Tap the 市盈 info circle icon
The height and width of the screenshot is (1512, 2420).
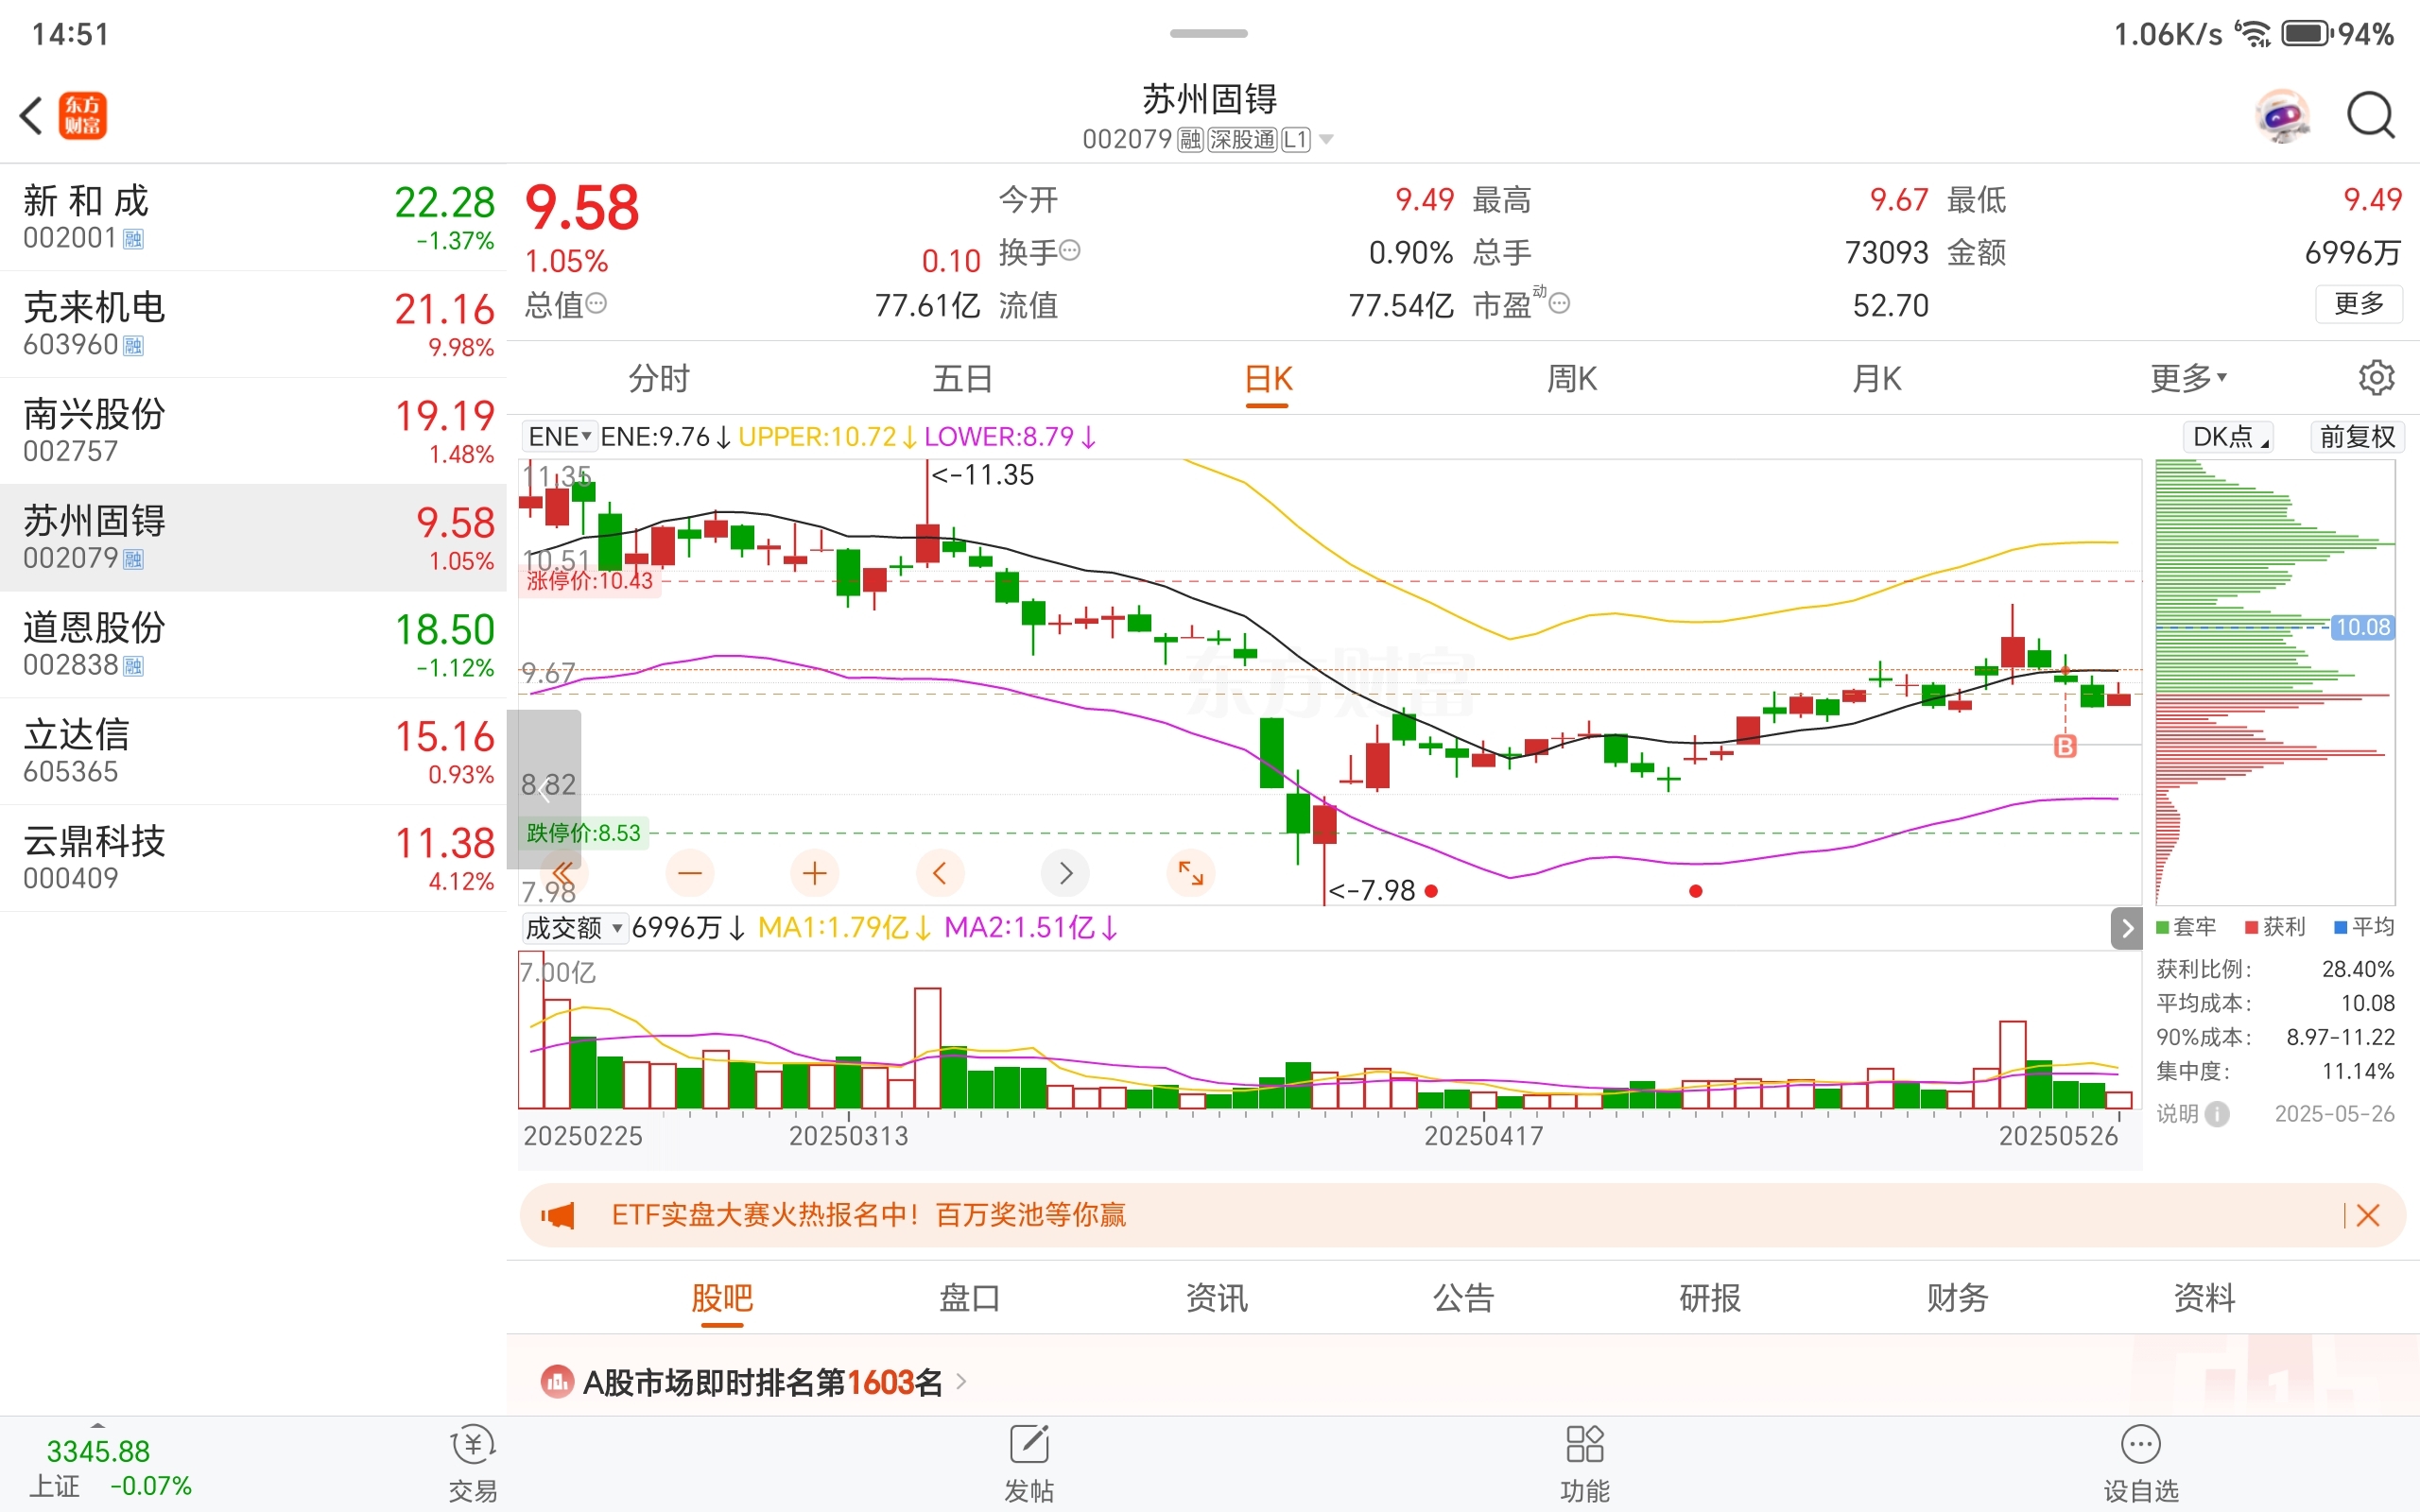1559,303
